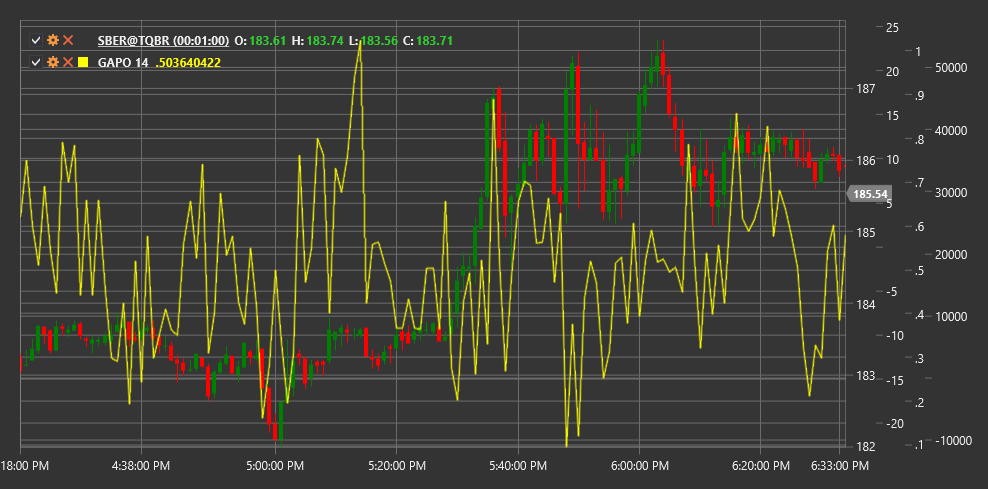Click the -20 axis label

point(893,423)
